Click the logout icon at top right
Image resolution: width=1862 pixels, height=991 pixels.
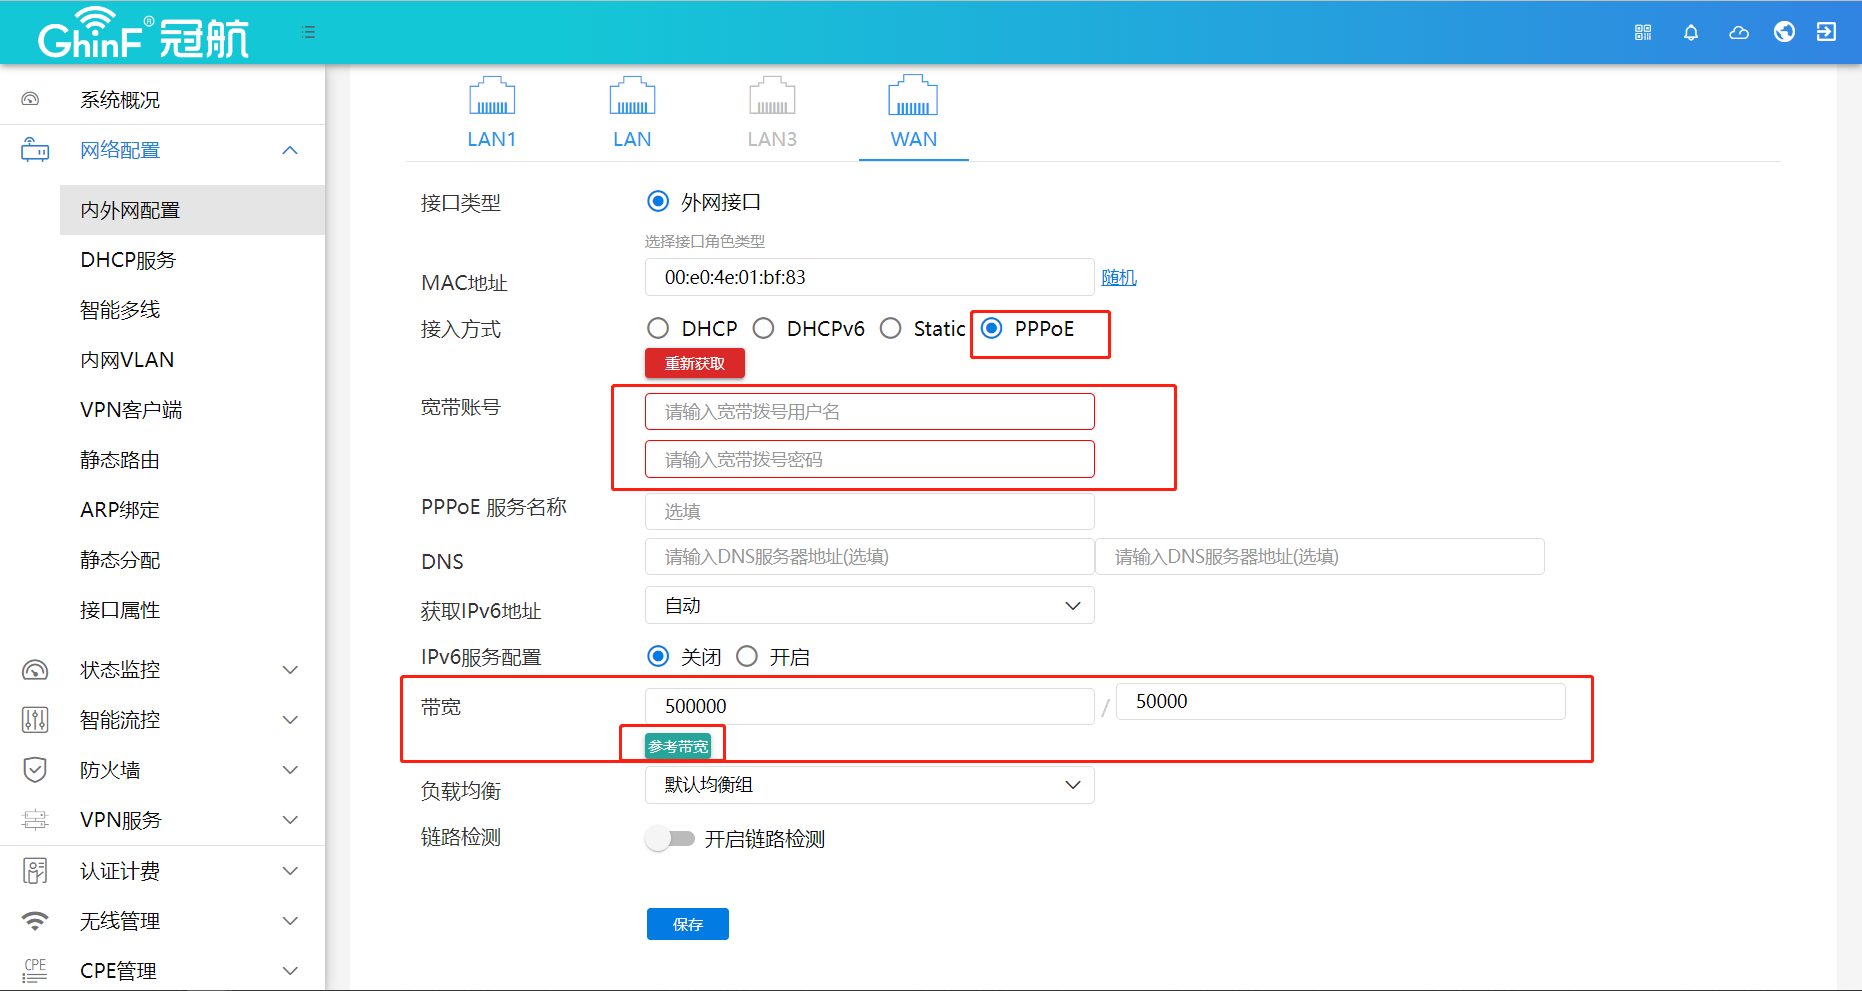pyautogui.click(x=1826, y=32)
